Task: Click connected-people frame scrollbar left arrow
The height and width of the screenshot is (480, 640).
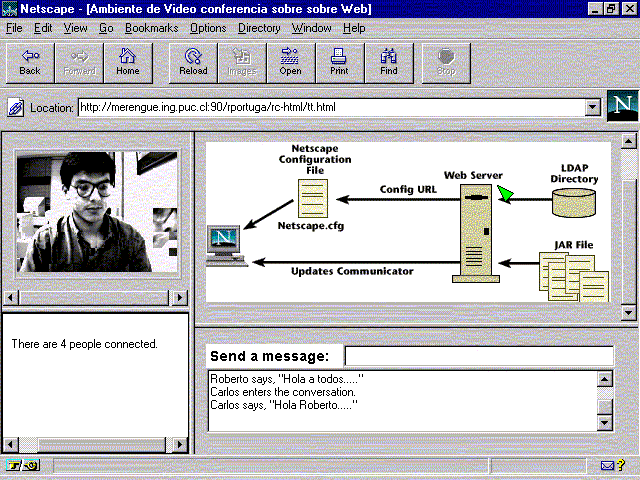Action: pos(11,444)
